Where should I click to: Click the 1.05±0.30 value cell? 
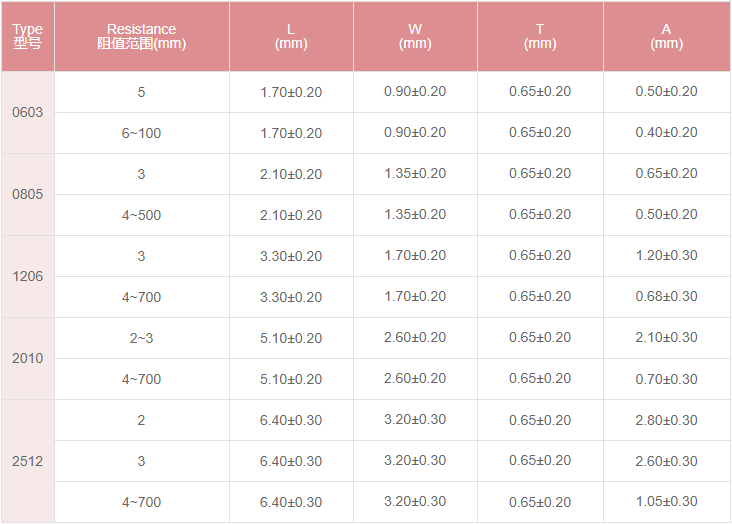[x=667, y=502]
